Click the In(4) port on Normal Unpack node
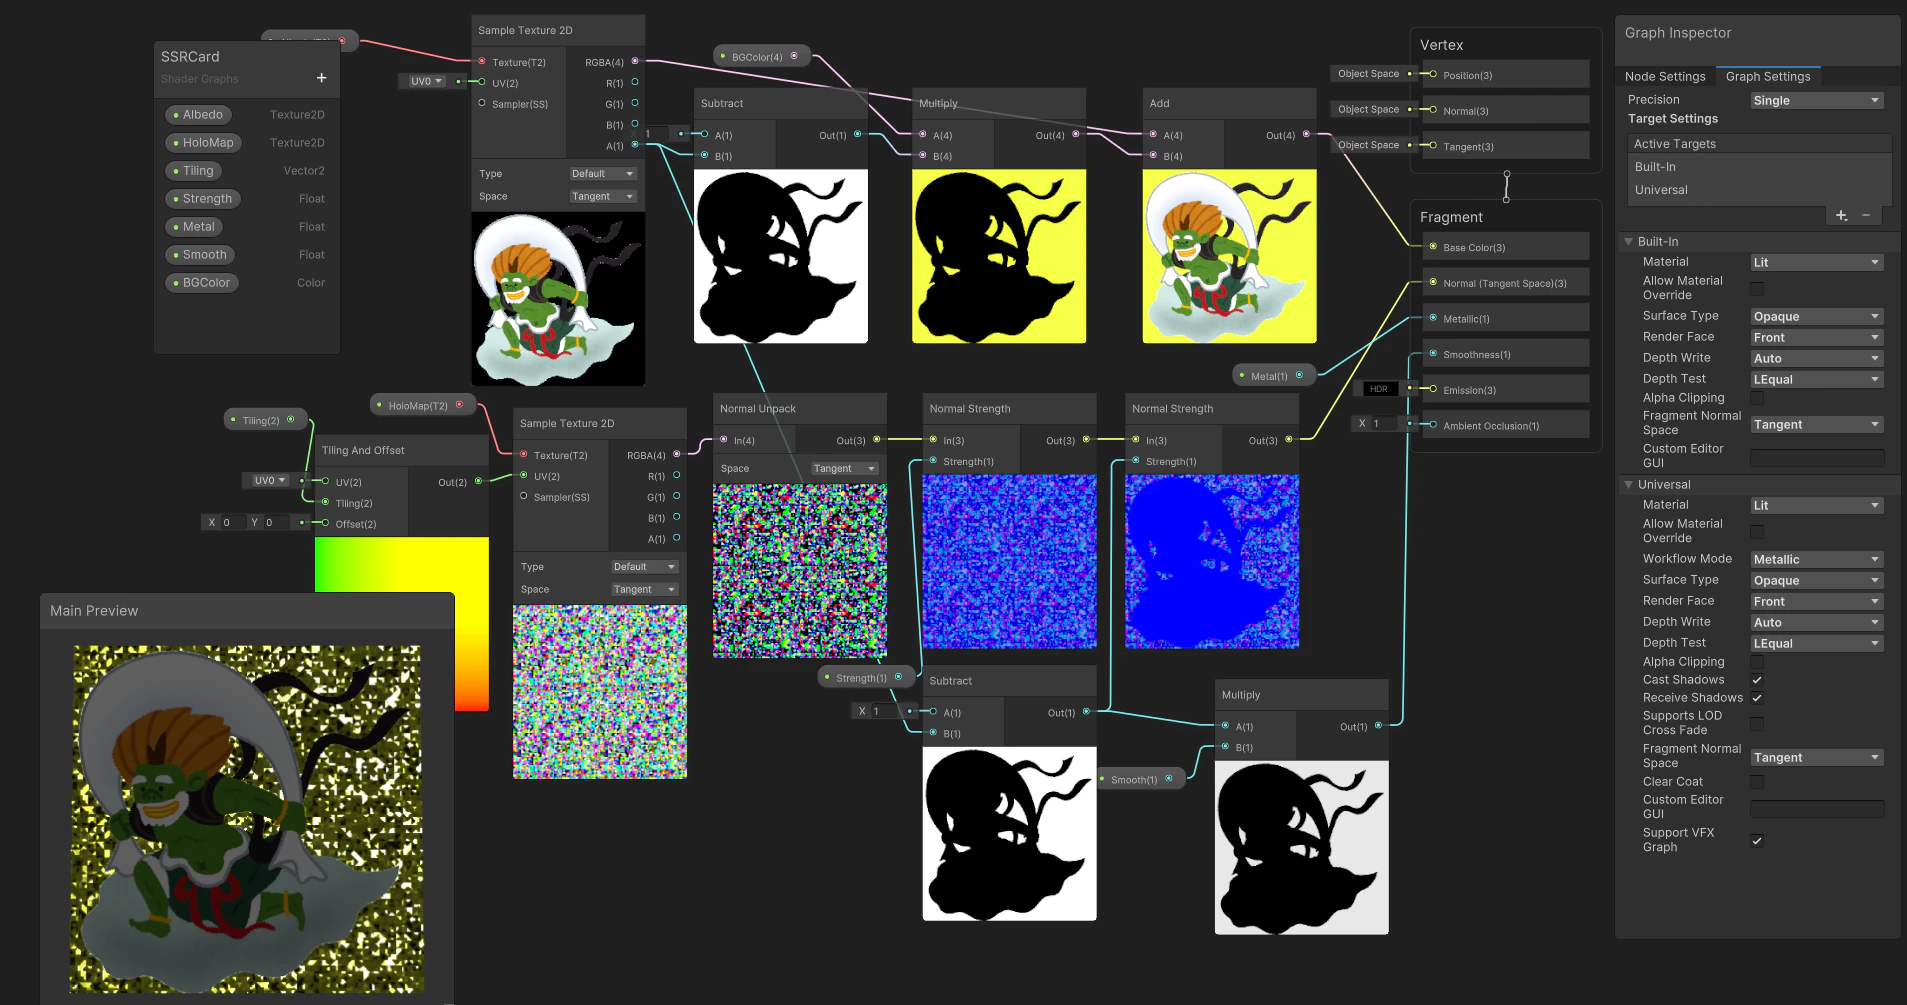The height and width of the screenshot is (1005, 1907). pyautogui.click(x=724, y=440)
